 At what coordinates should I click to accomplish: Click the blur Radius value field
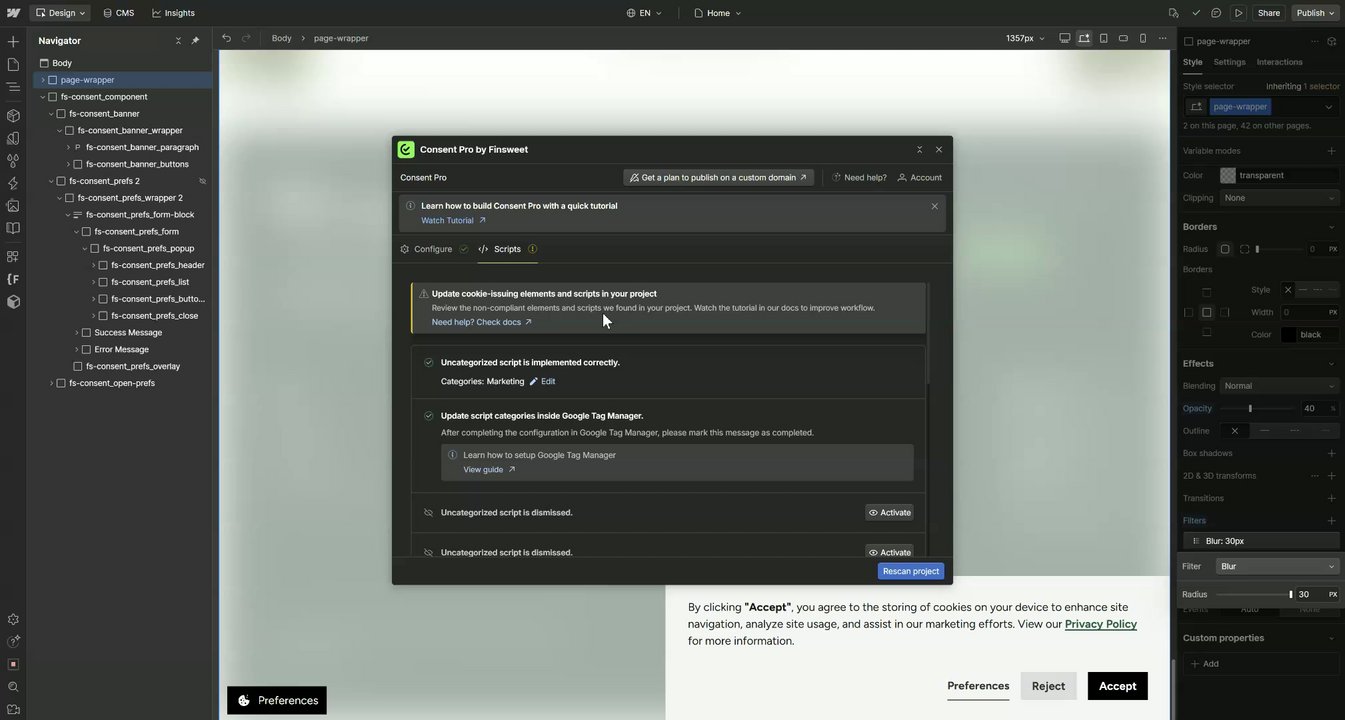pyautogui.click(x=1309, y=594)
